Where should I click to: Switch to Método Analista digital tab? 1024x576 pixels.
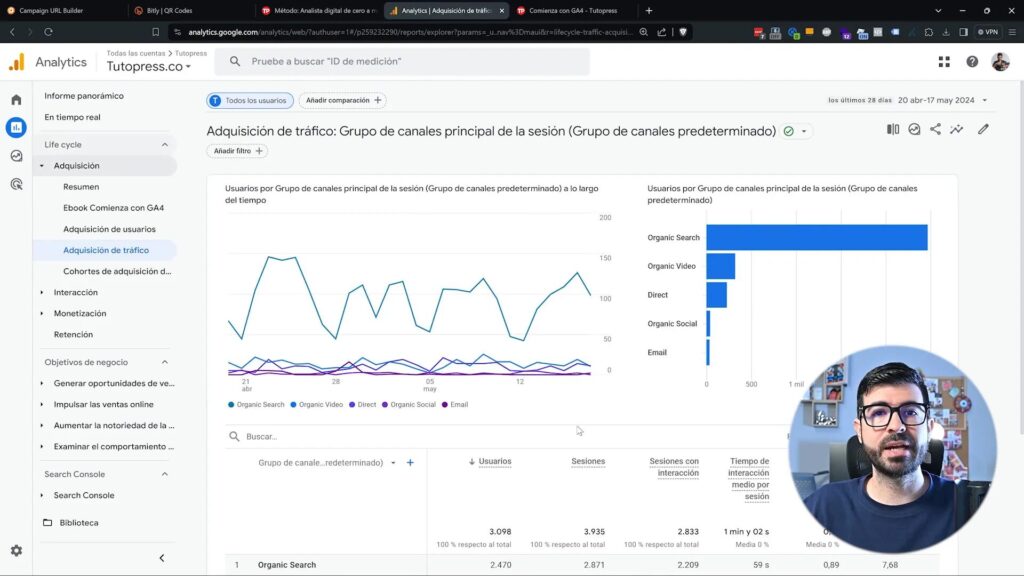tap(319, 10)
